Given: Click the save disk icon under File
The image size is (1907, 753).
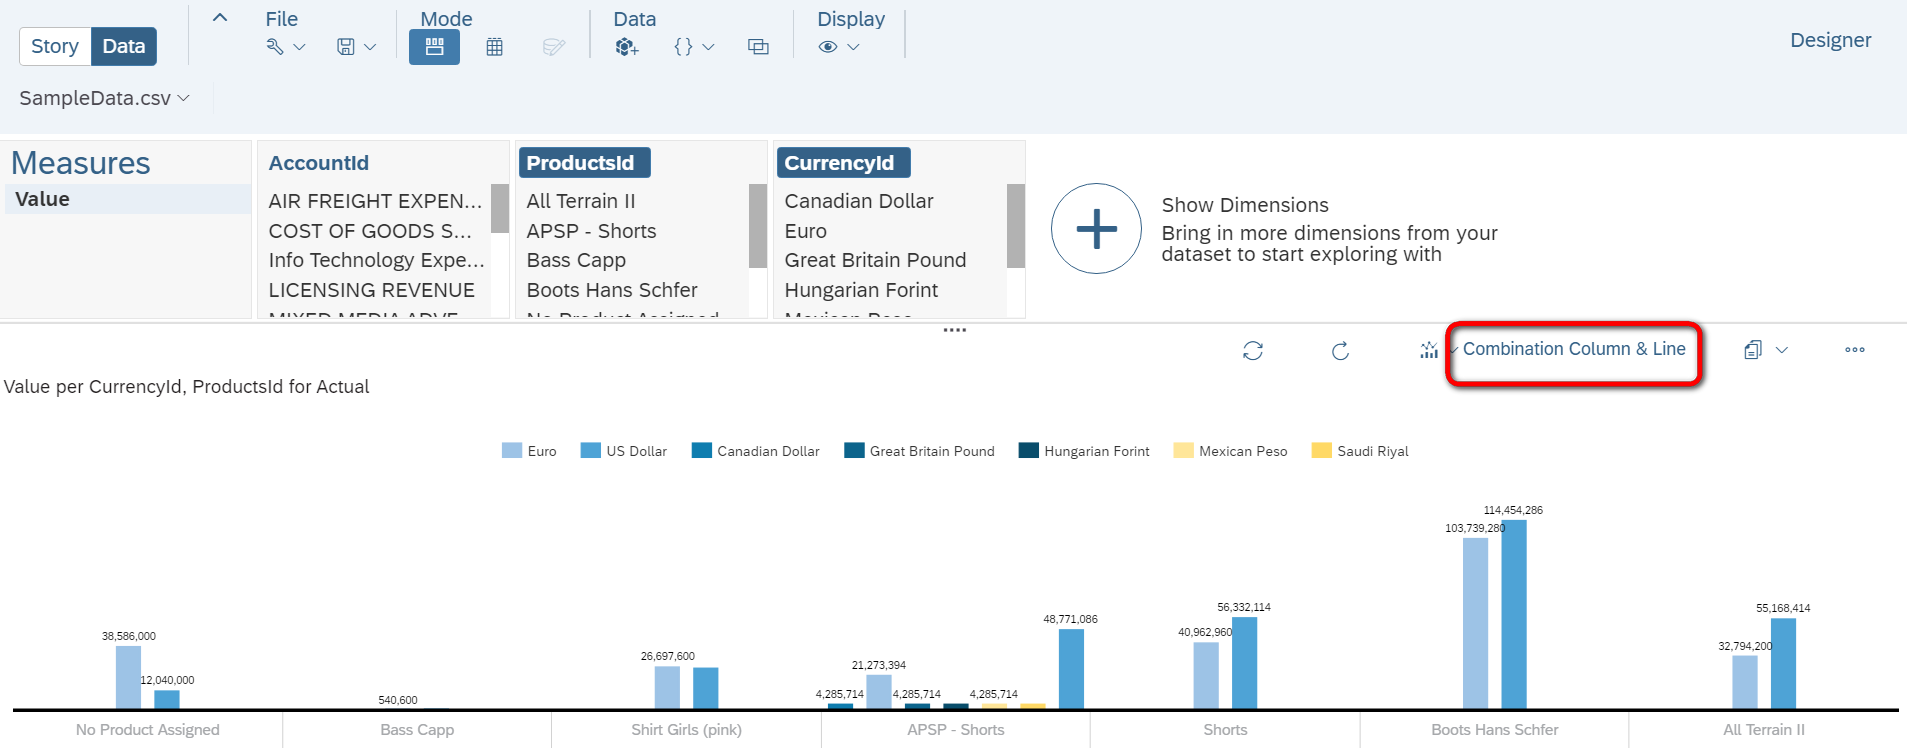Looking at the screenshot, I should (346, 46).
